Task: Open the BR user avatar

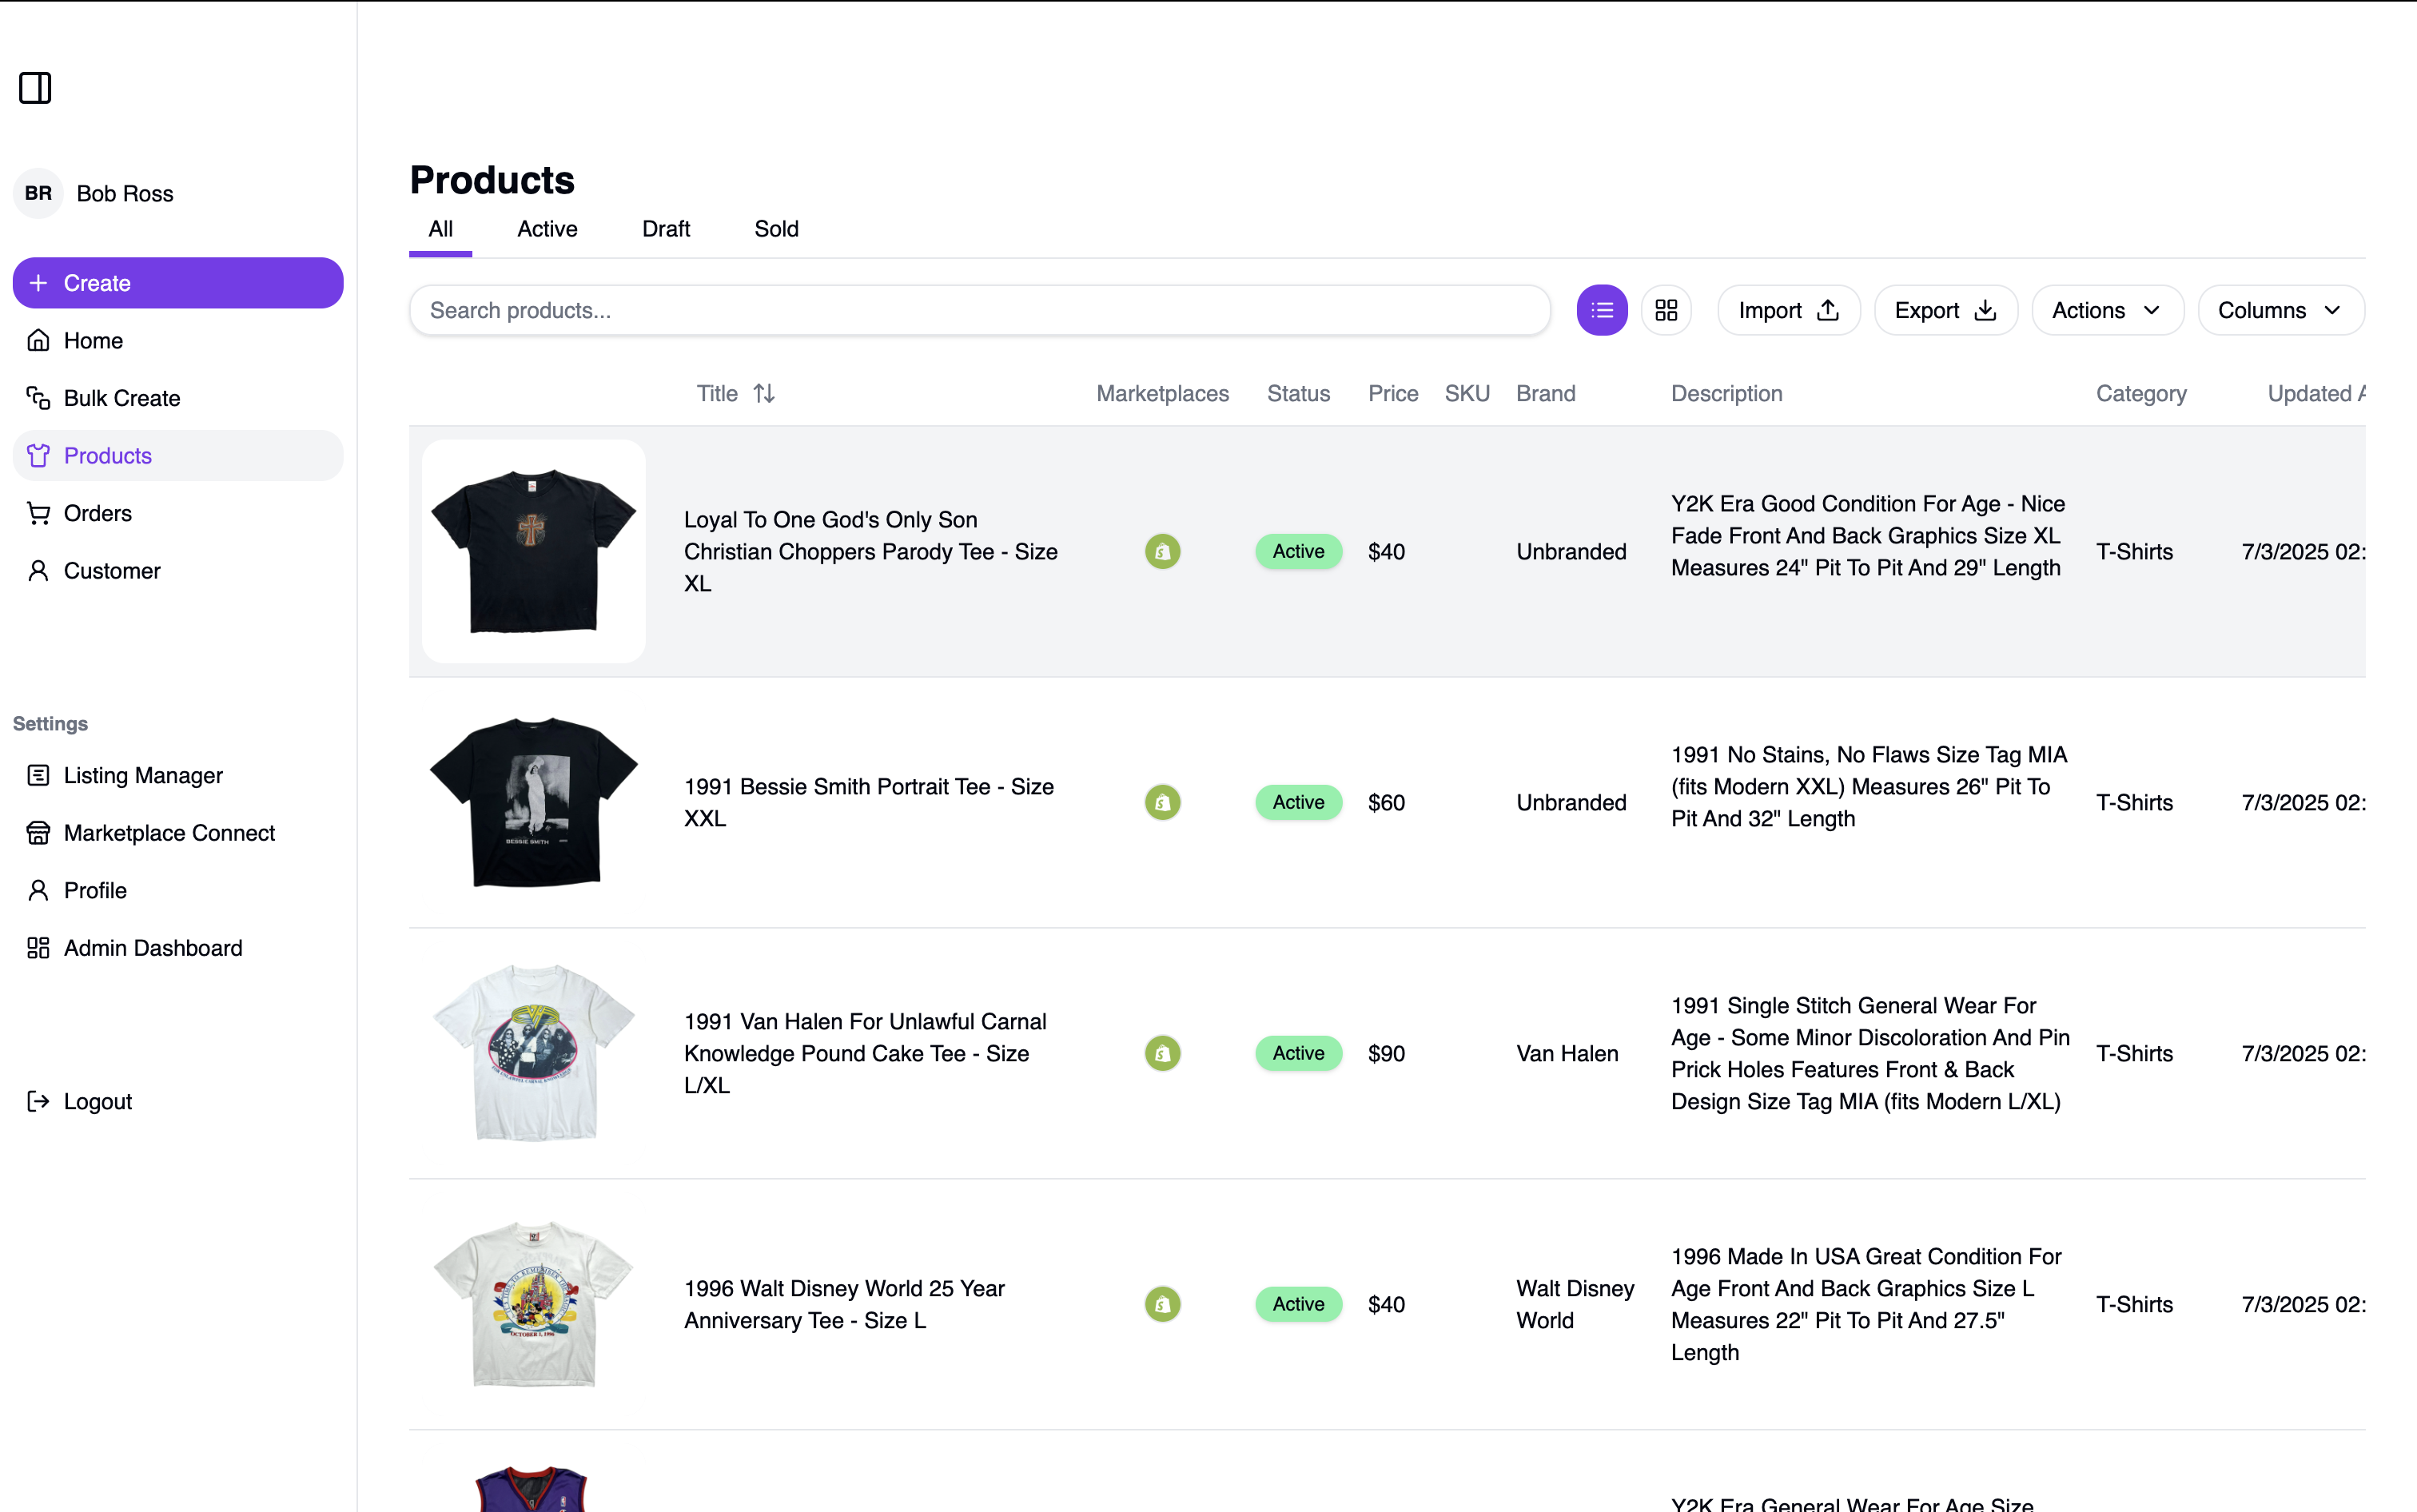Action: 38,193
